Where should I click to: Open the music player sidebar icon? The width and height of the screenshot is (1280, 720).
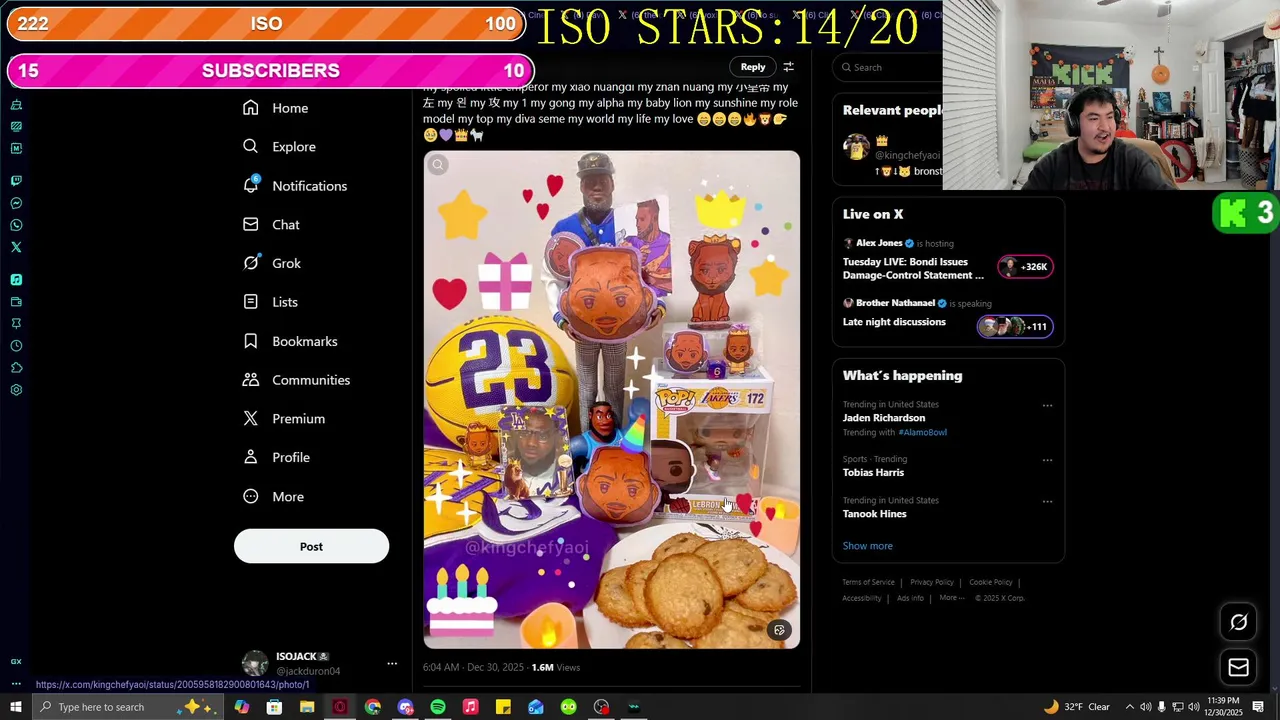click(x=16, y=280)
